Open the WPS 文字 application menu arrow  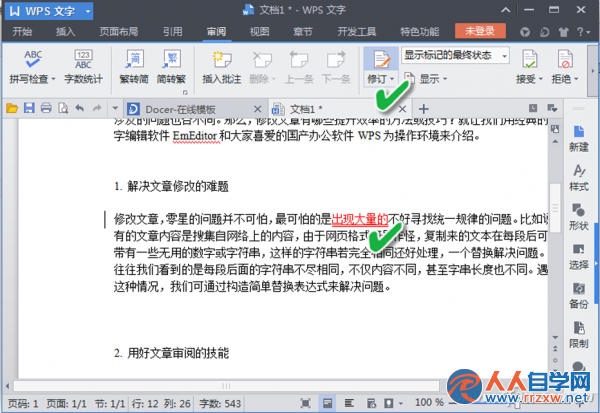pos(88,11)
